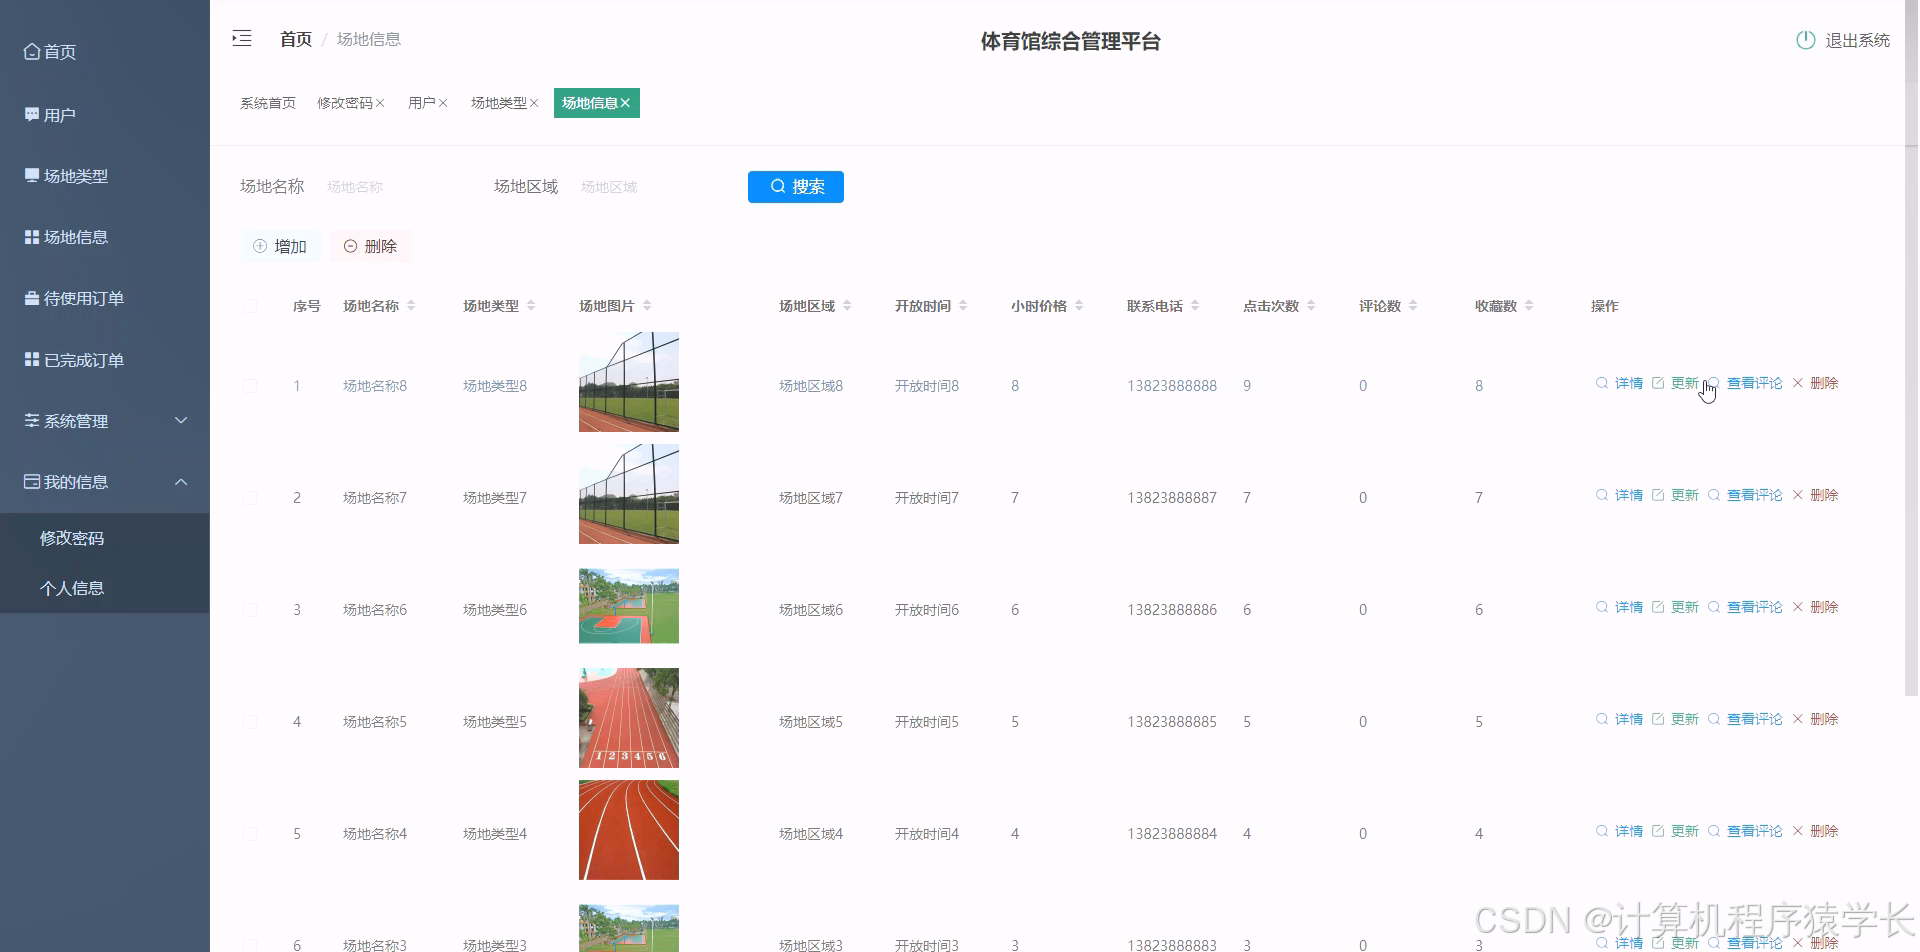Screen dimensions: 1920x952
Task: Click the 增加 button
Action: pos(280,246)
